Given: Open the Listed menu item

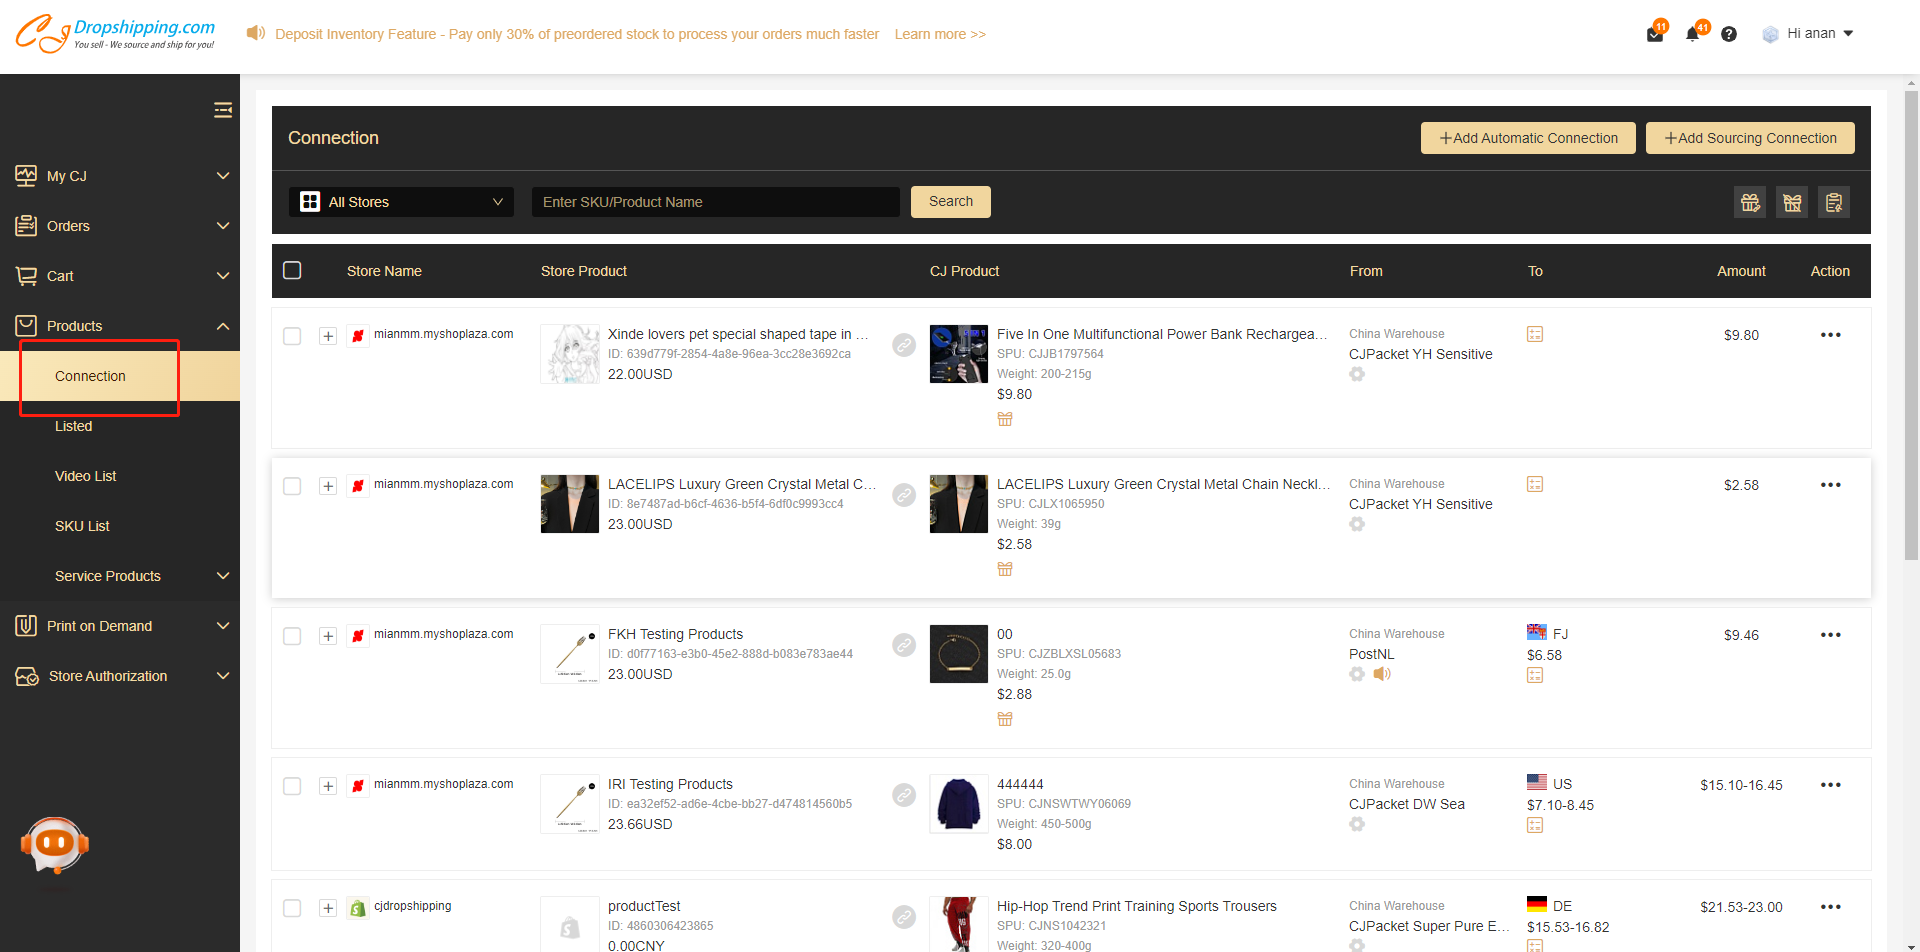Looking at the screenshot, I should pyautogui.click(x=74, y=426).
